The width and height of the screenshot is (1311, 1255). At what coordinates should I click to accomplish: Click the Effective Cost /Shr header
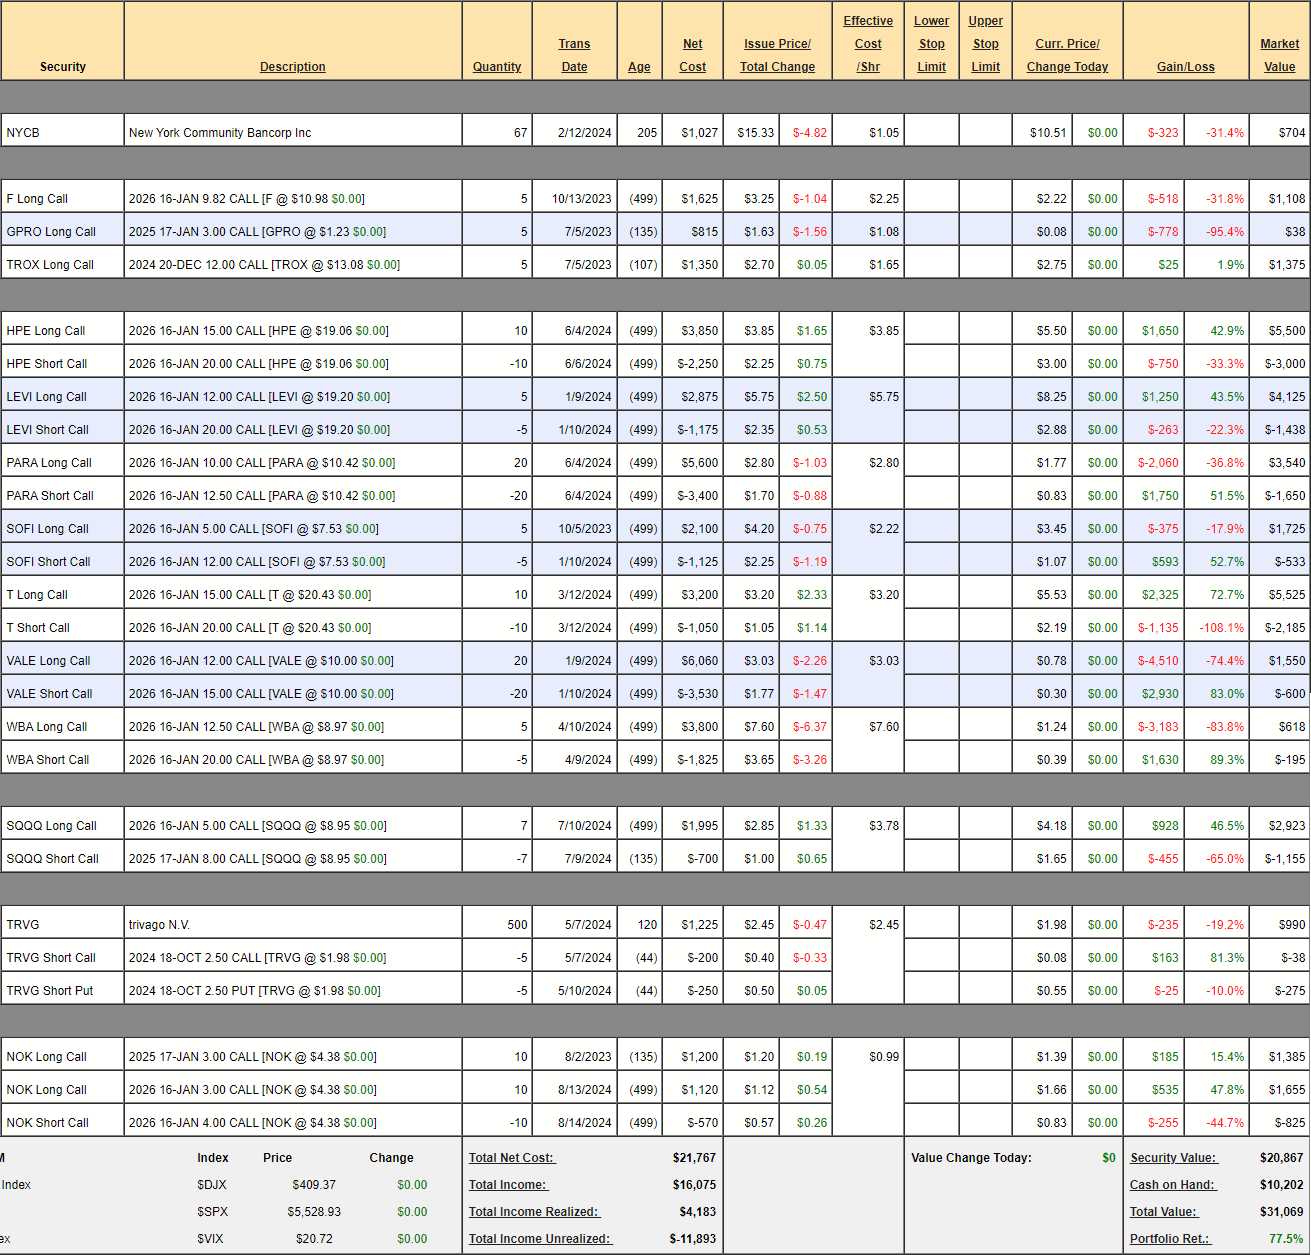[867, 44]
